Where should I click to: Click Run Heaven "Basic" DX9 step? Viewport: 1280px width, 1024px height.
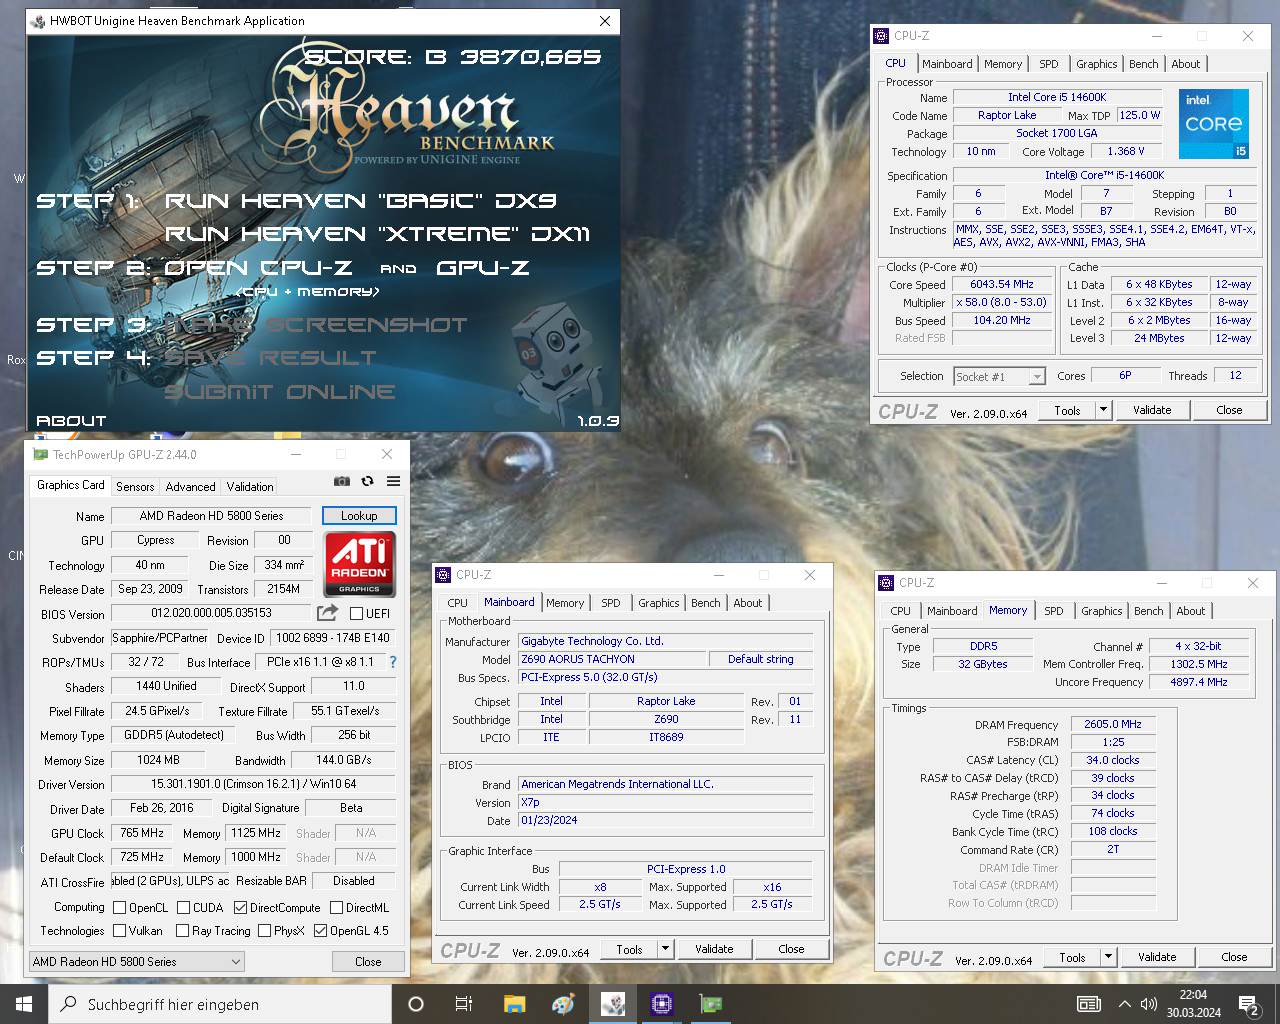[360, 201]
